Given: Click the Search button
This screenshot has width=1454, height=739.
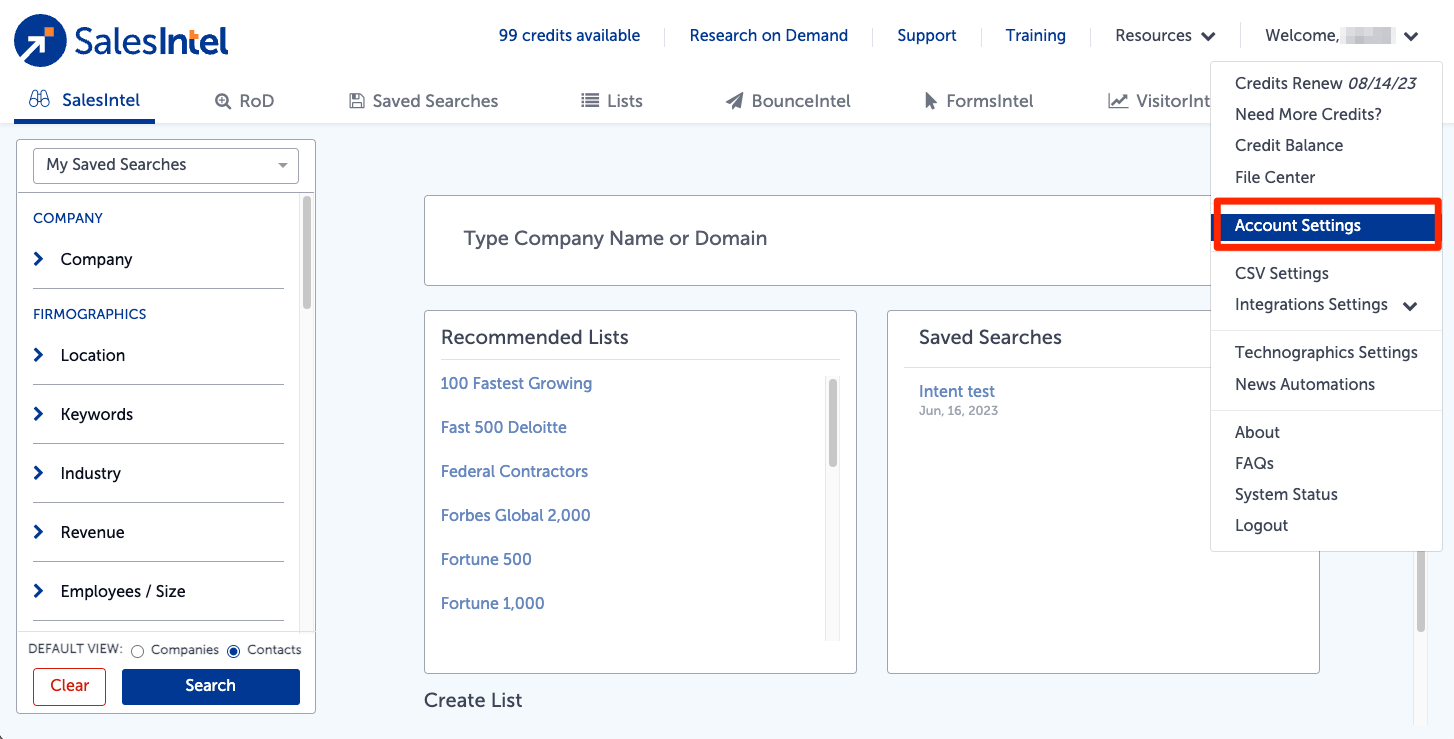Looking at the screenshot, I should (x=211, y=686).
